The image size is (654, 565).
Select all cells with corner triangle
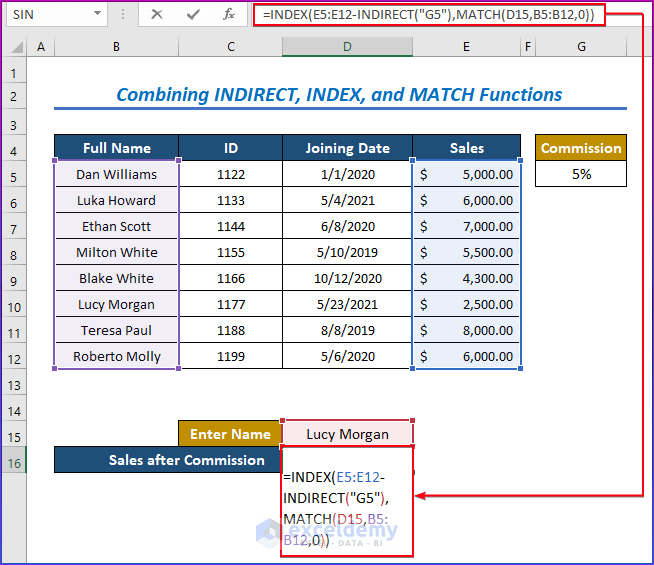(x=16, y=47)
